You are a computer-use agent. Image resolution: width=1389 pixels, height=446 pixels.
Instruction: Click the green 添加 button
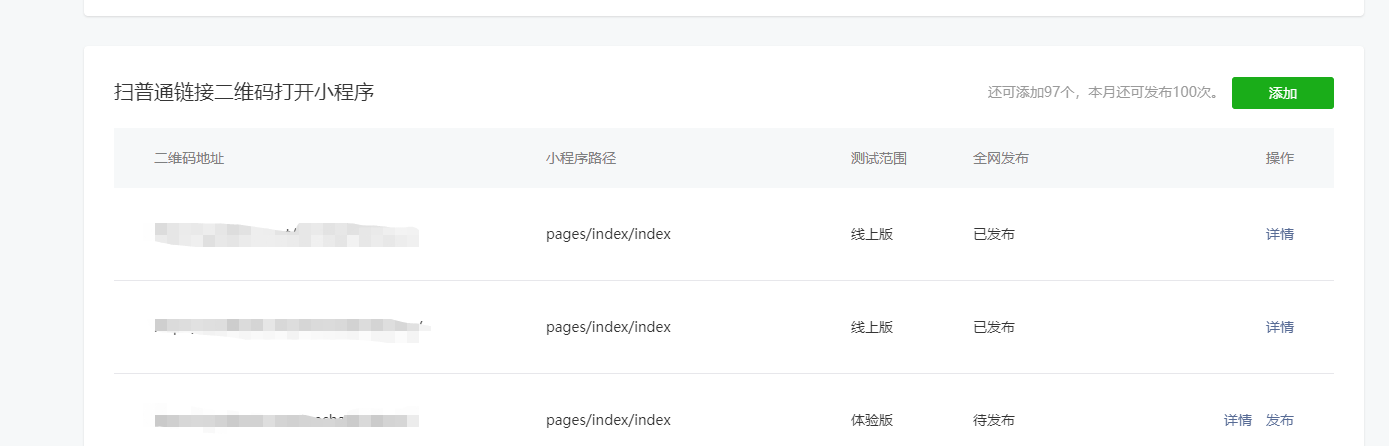(1282, 93)
